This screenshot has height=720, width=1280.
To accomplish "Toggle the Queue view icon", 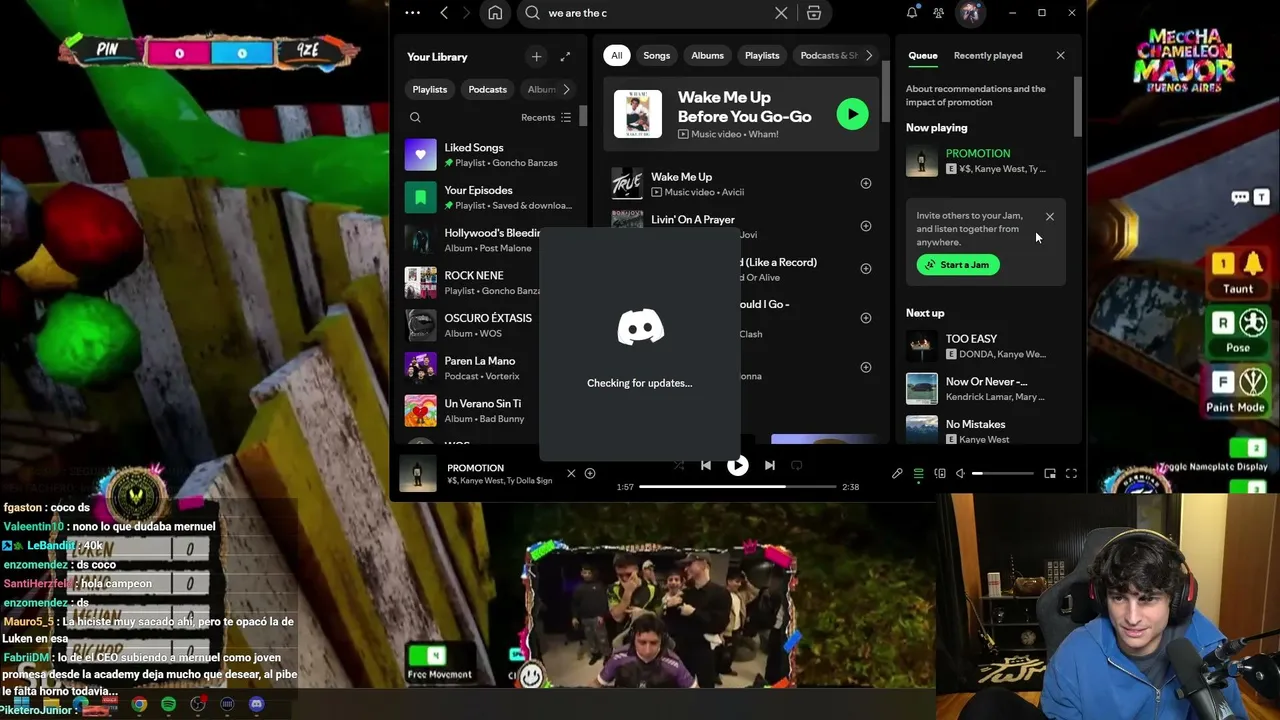I will pyautogui.click(x=918, y=474).
